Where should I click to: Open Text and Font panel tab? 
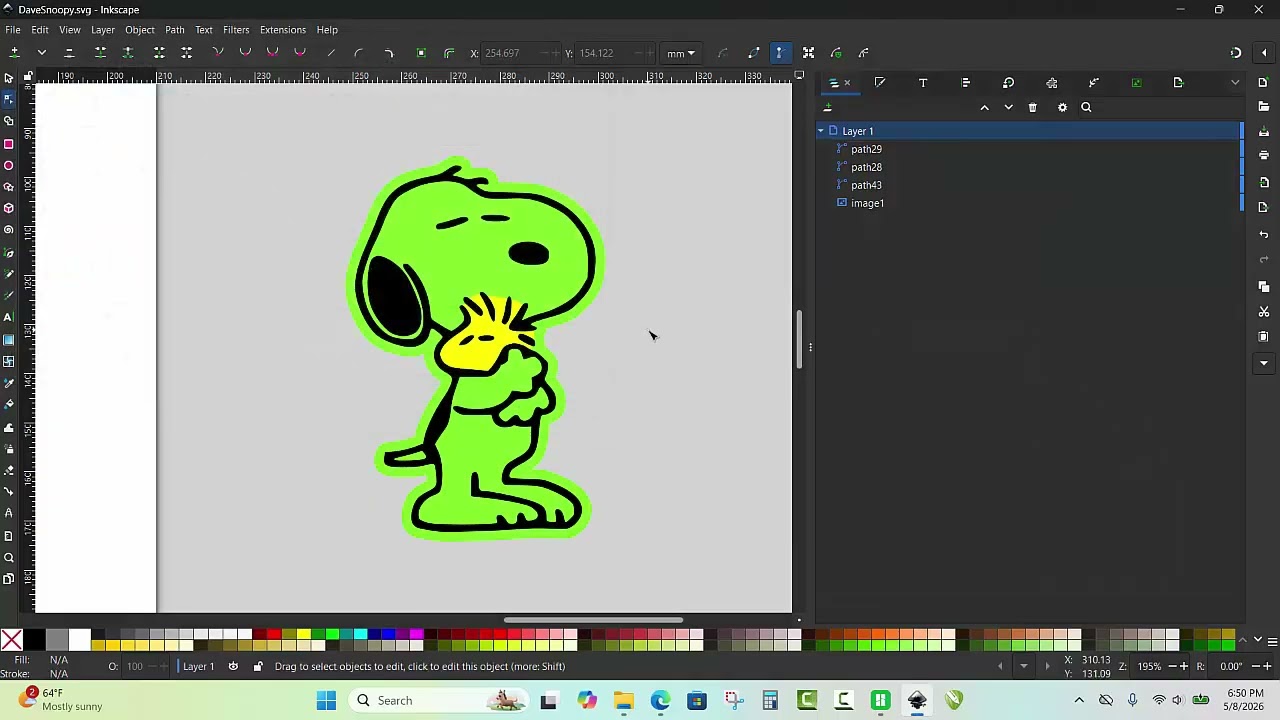point(923,83)
